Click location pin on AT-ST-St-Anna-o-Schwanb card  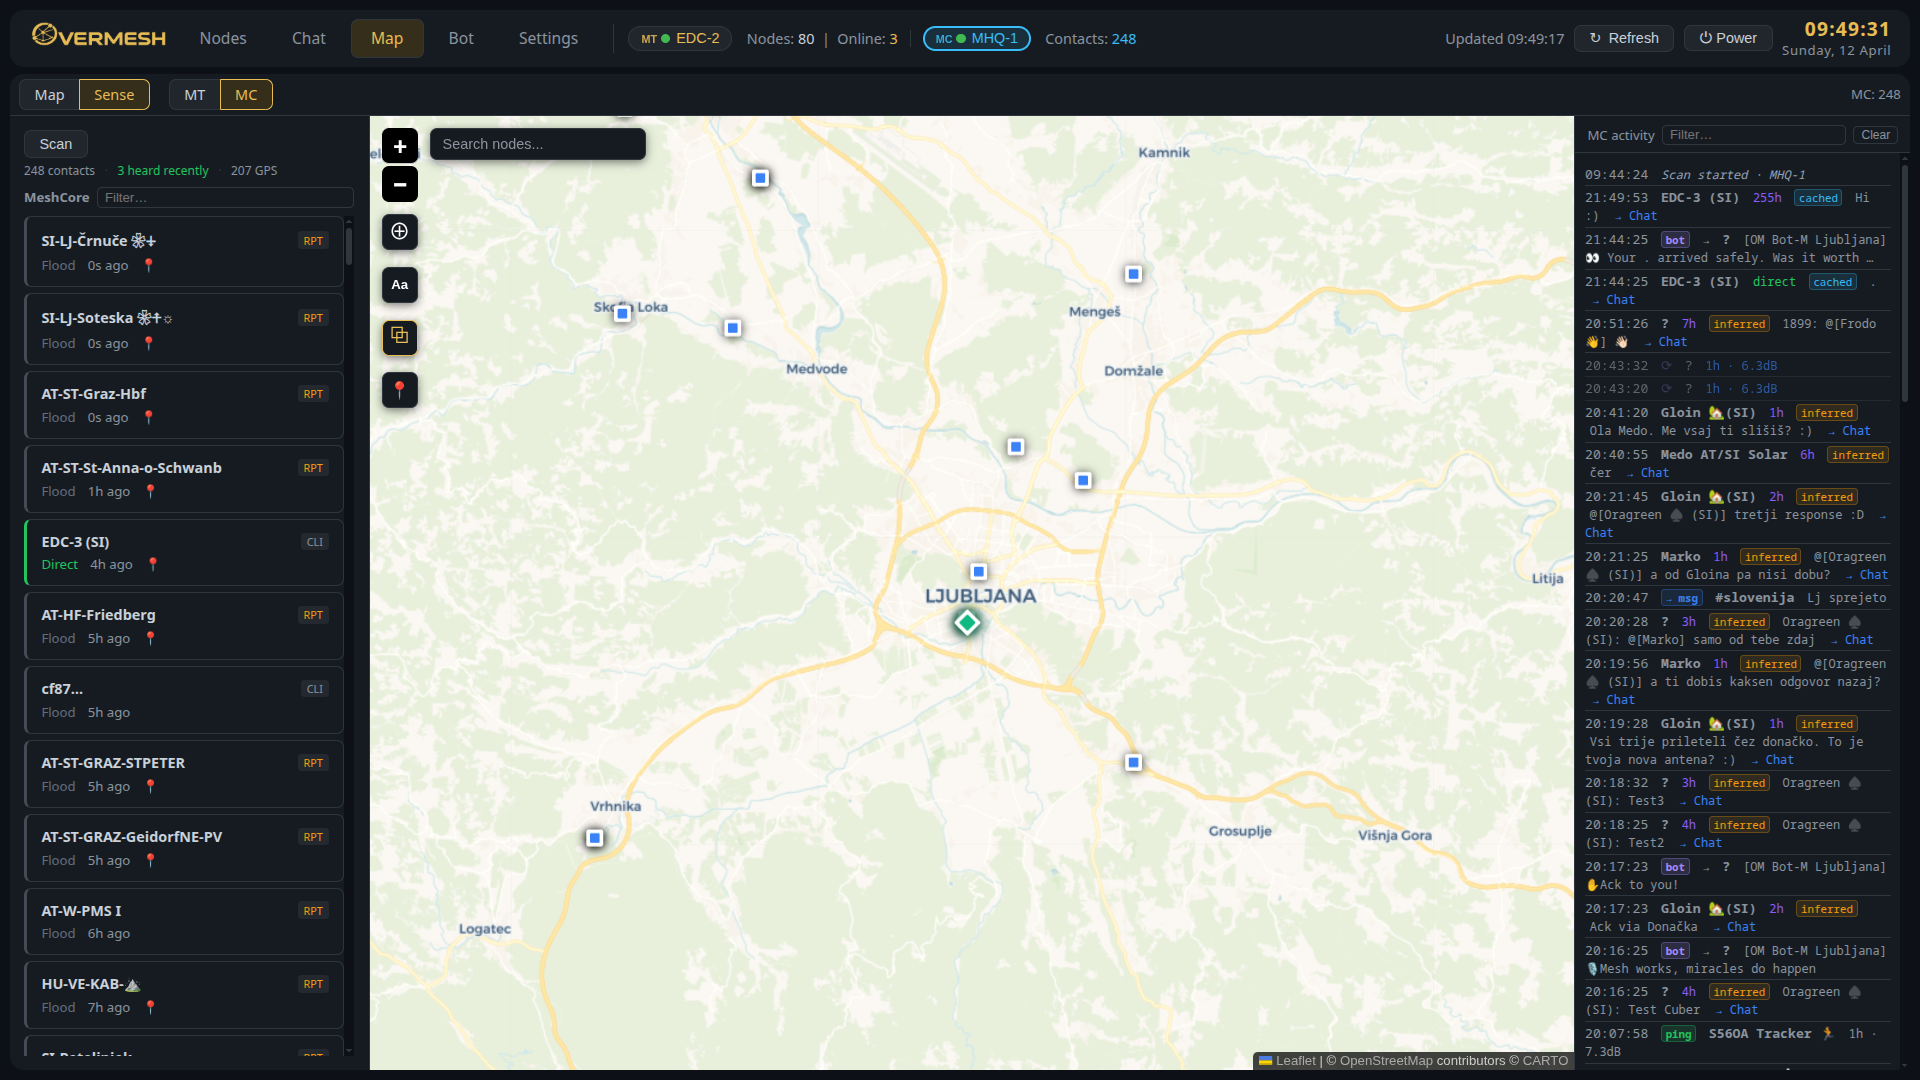151,491
